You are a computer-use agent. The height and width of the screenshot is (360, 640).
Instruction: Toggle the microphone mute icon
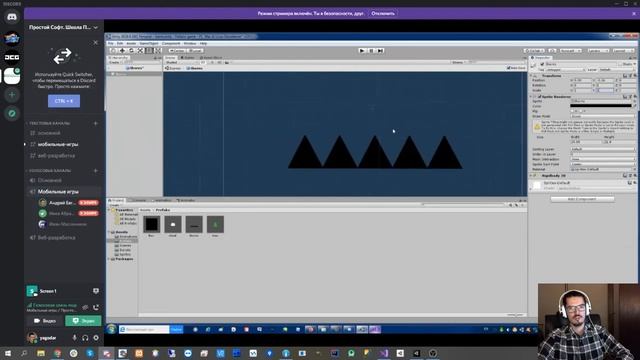tap(74, 338)
